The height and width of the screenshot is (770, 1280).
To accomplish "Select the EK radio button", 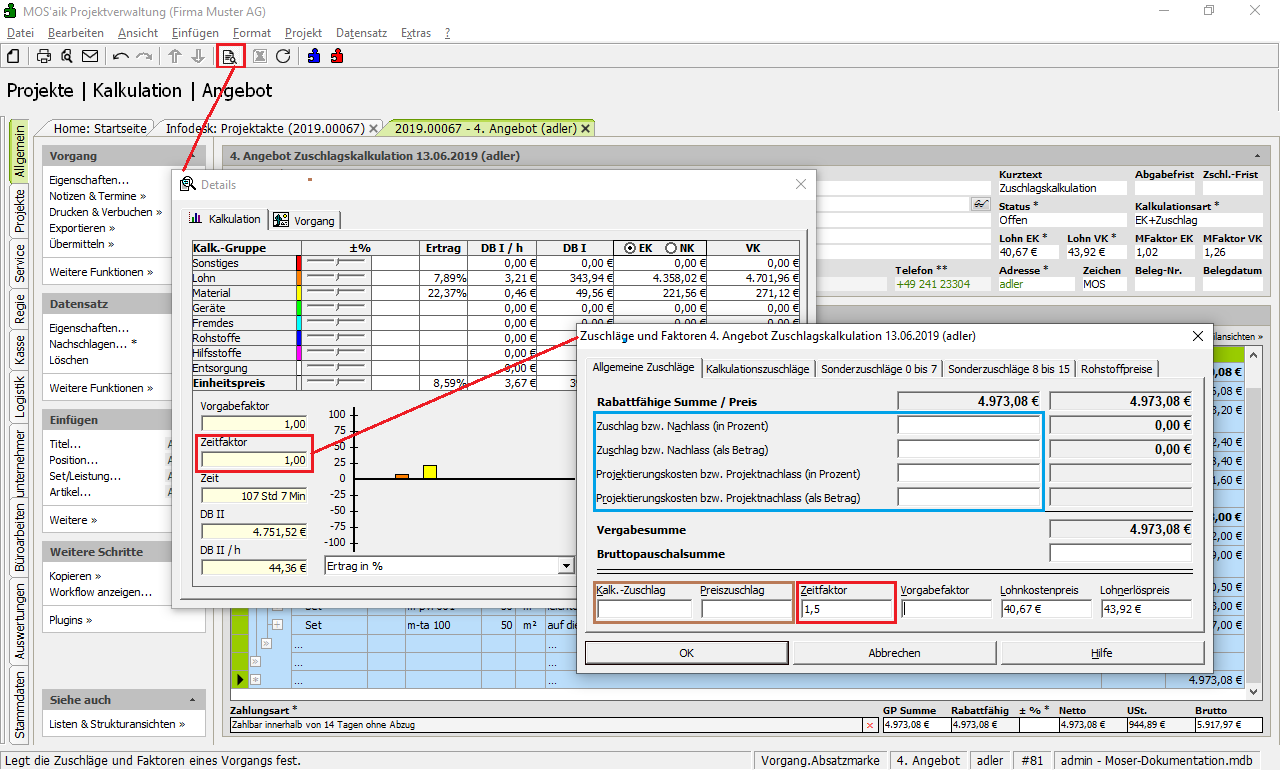I will (630, 248).
